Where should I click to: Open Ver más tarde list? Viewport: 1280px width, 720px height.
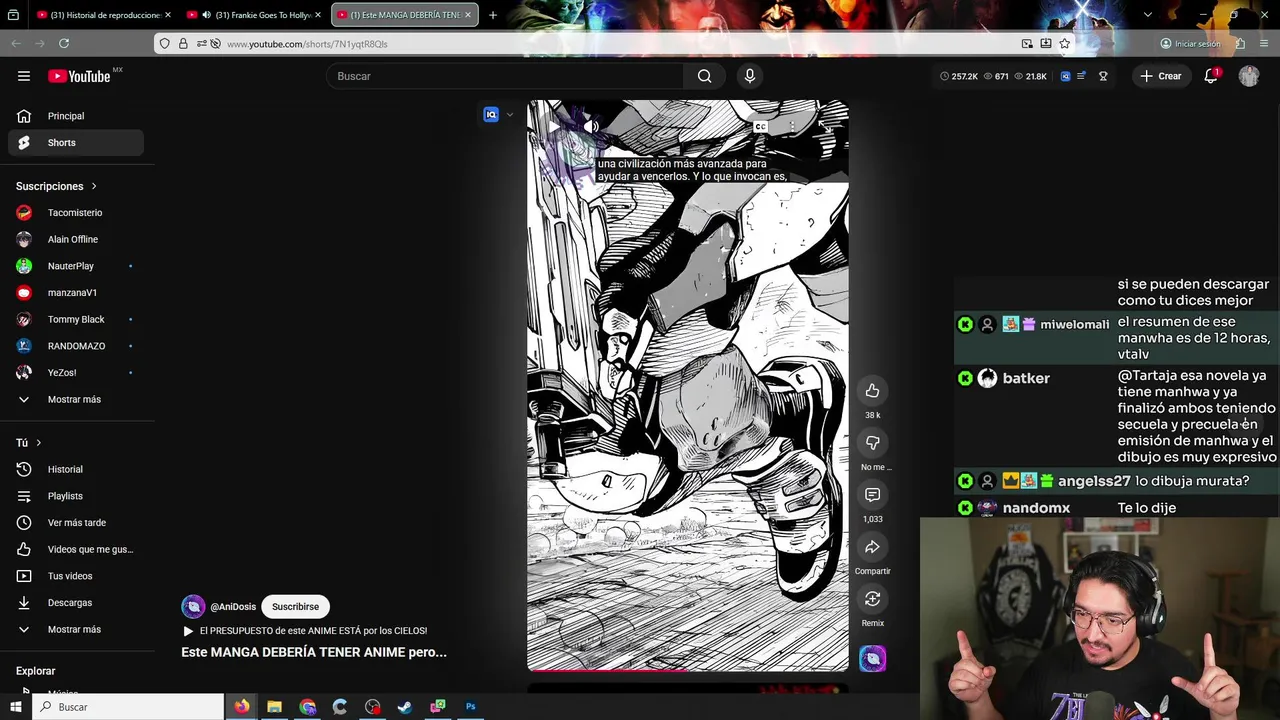(x=76, y=523)
